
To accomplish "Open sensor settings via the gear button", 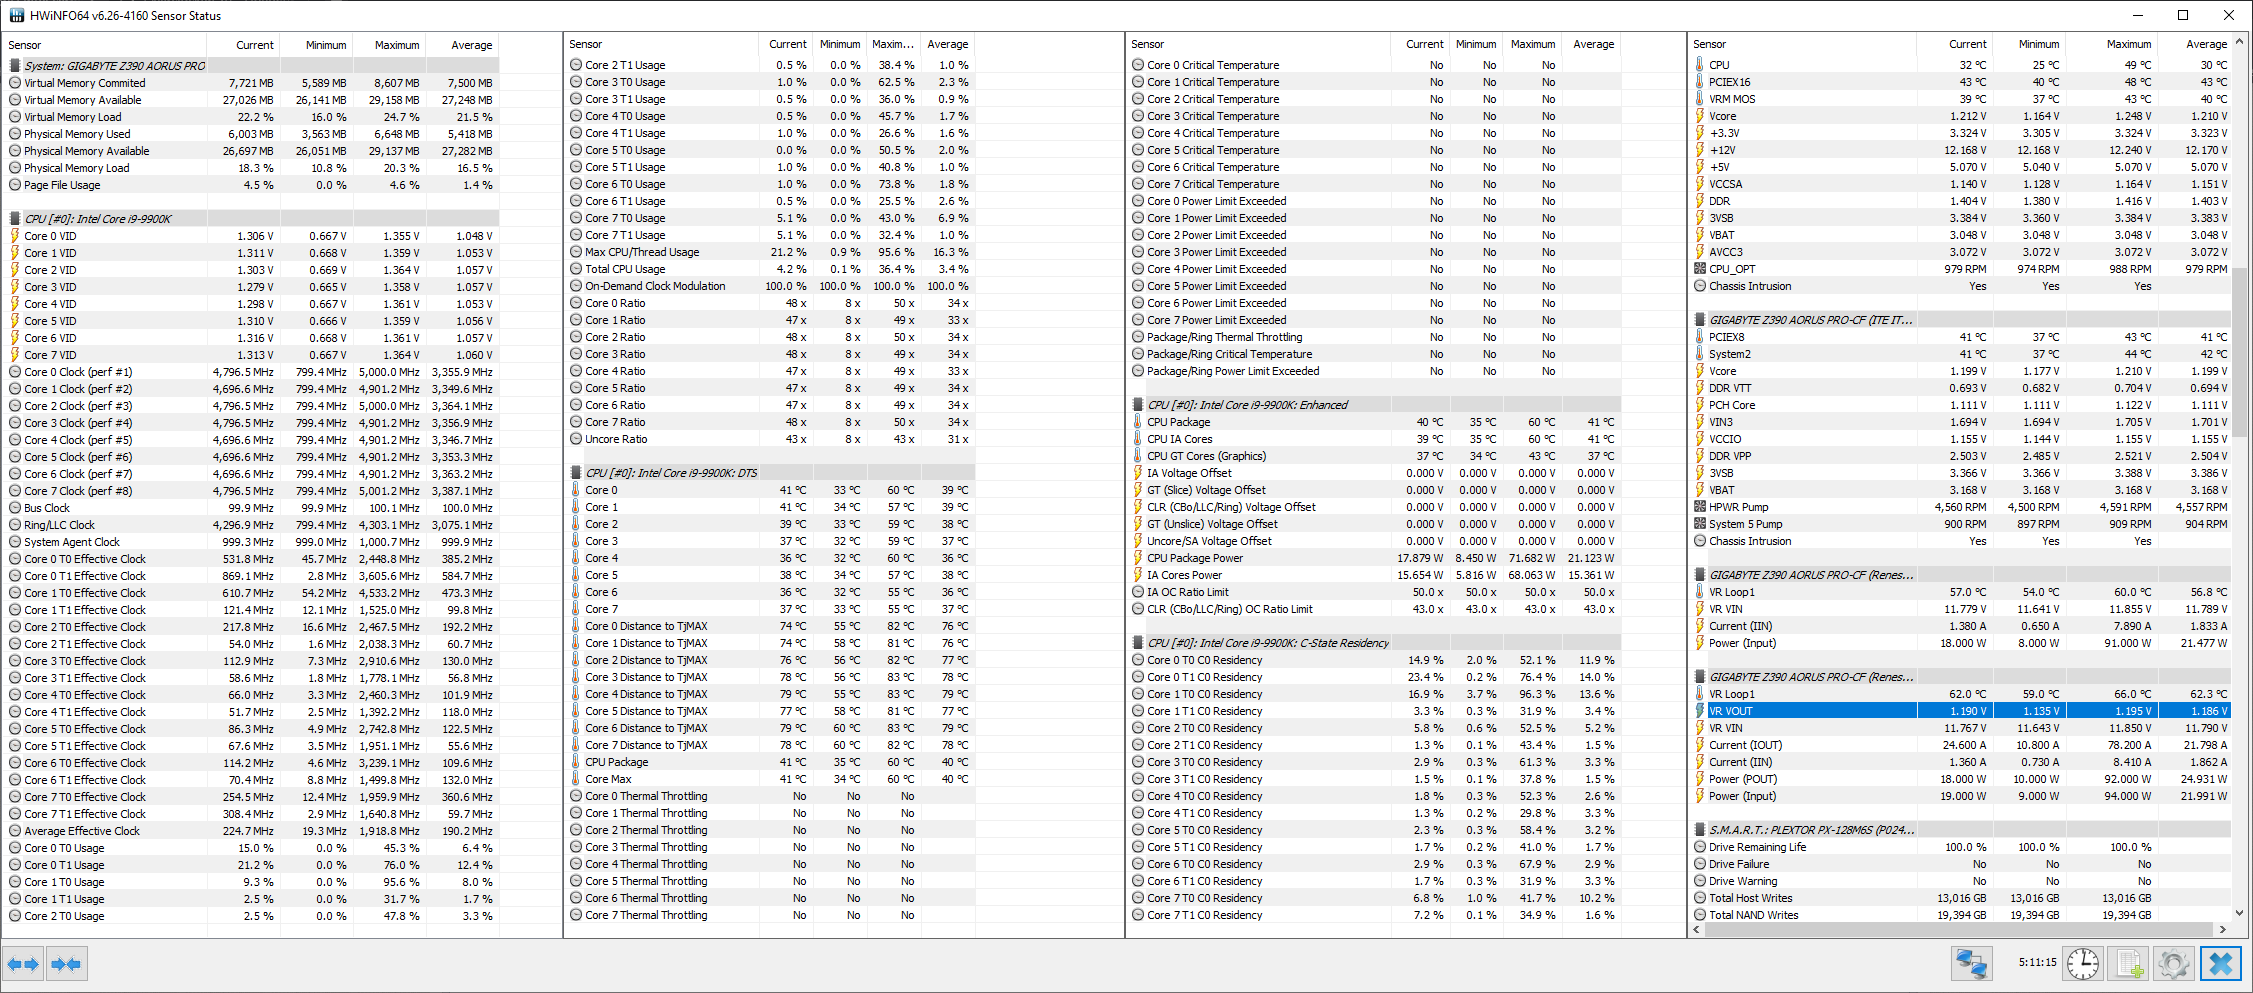I will (x=2174, y=964).
